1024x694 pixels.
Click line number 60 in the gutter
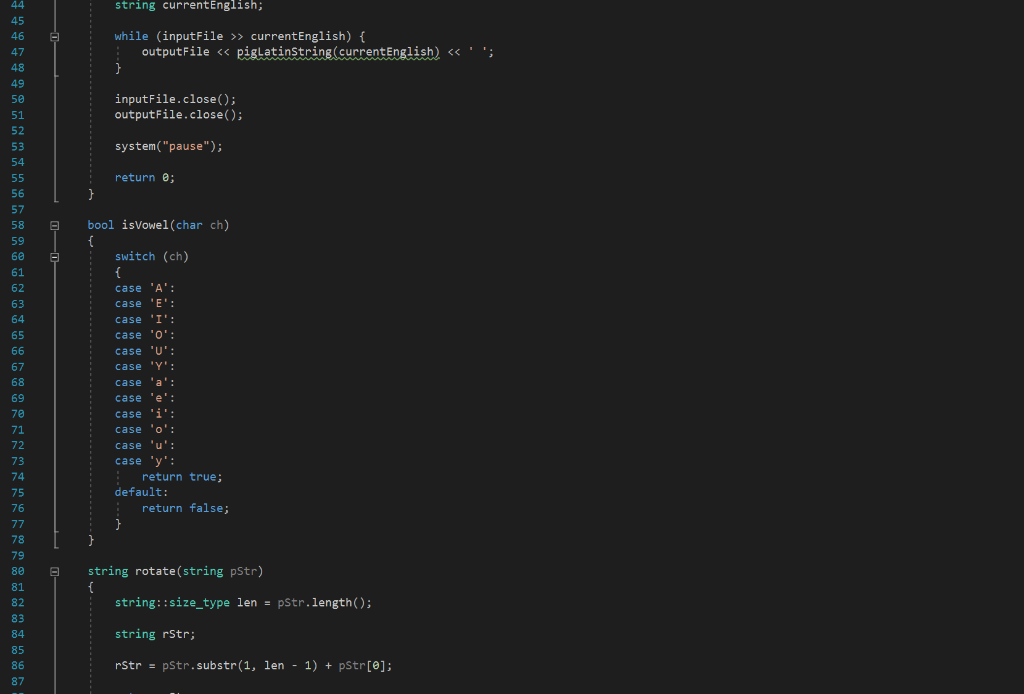[18, 257]
